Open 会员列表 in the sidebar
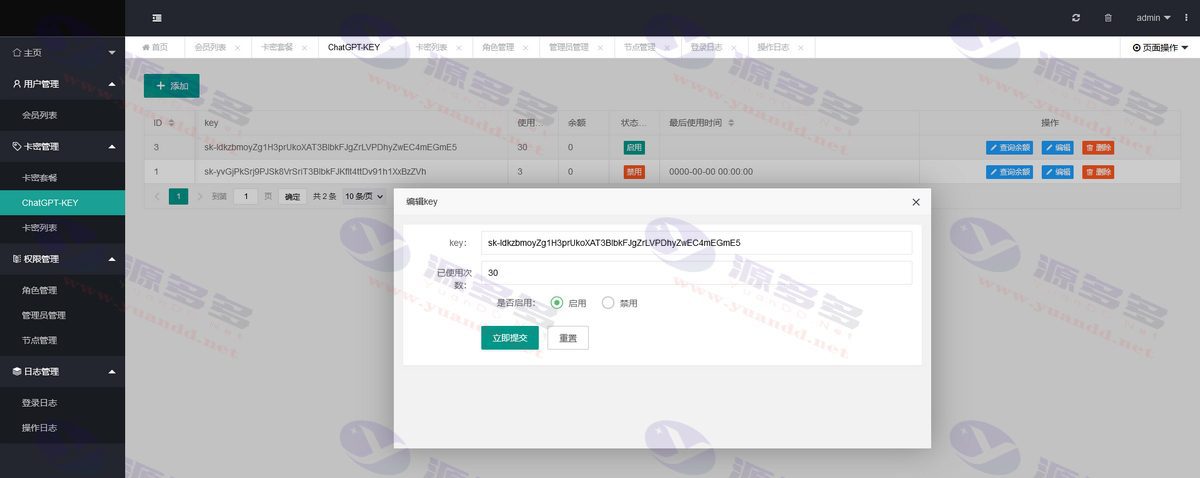 (x=62, y=115)
